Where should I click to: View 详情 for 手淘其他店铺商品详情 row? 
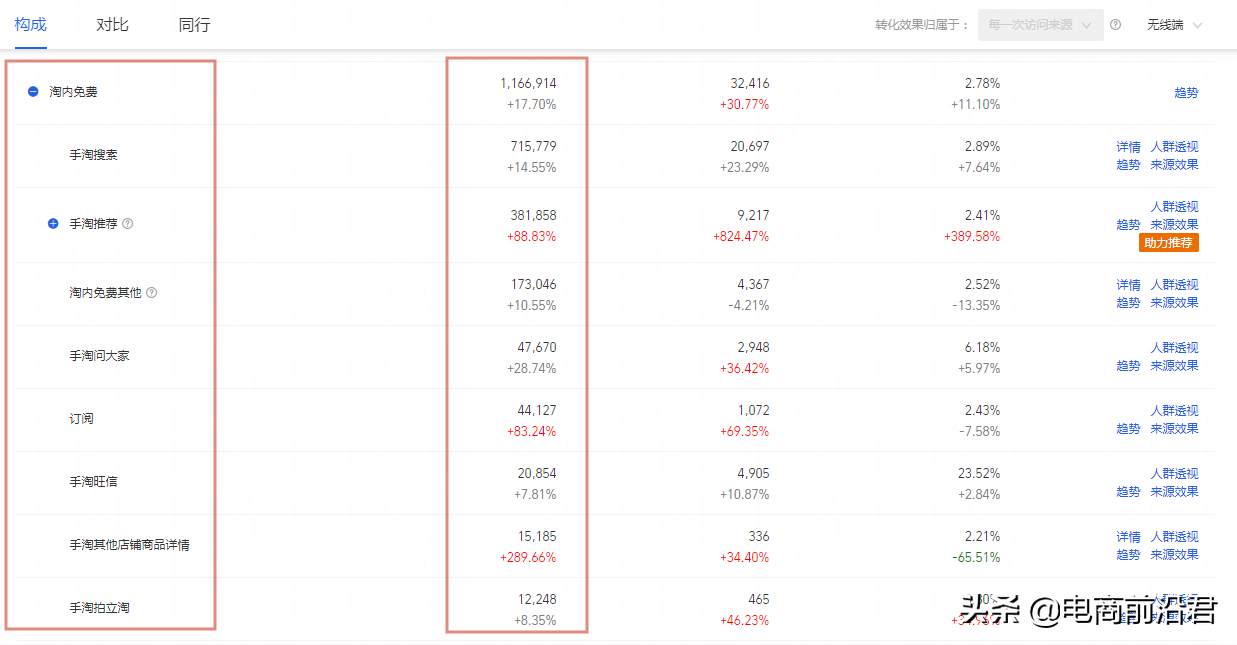tap(1128, 537)
